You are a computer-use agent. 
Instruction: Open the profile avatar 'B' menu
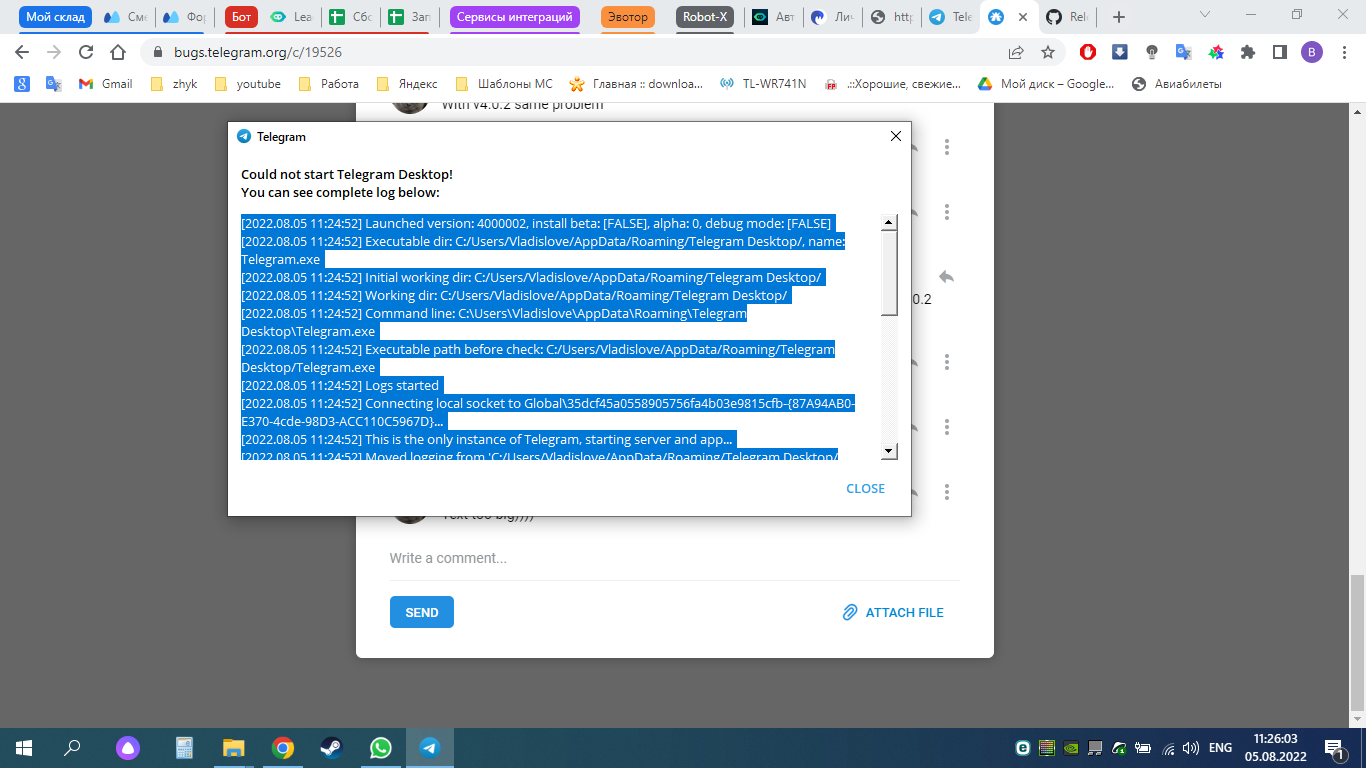point(1312,52)
